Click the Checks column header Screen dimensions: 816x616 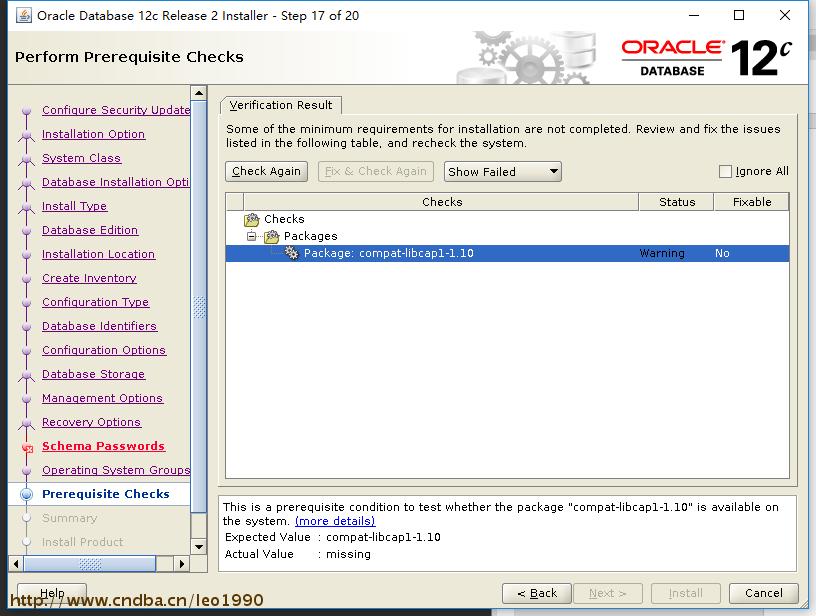[441, 202]
